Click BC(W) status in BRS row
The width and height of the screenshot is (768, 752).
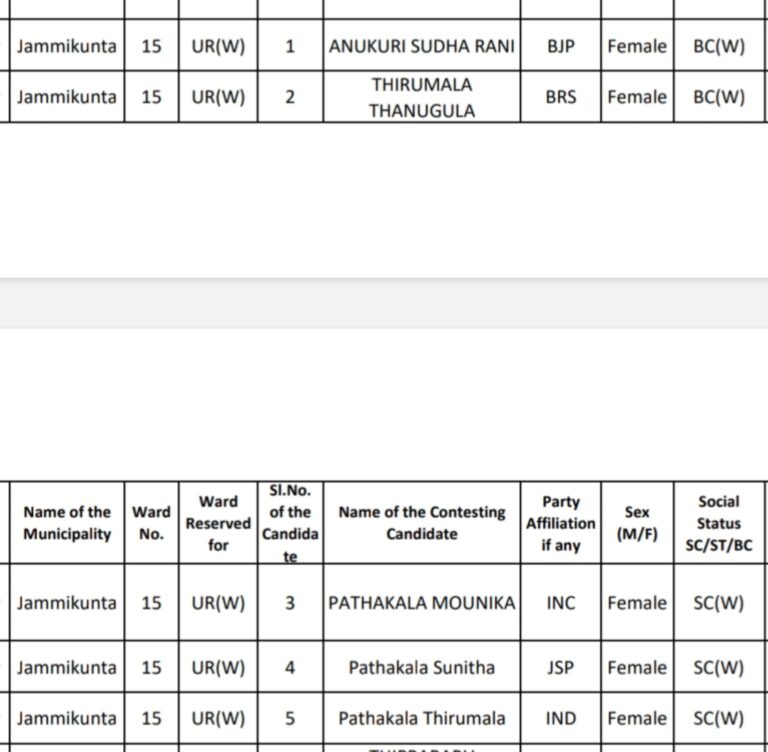(x=719, y=97)
